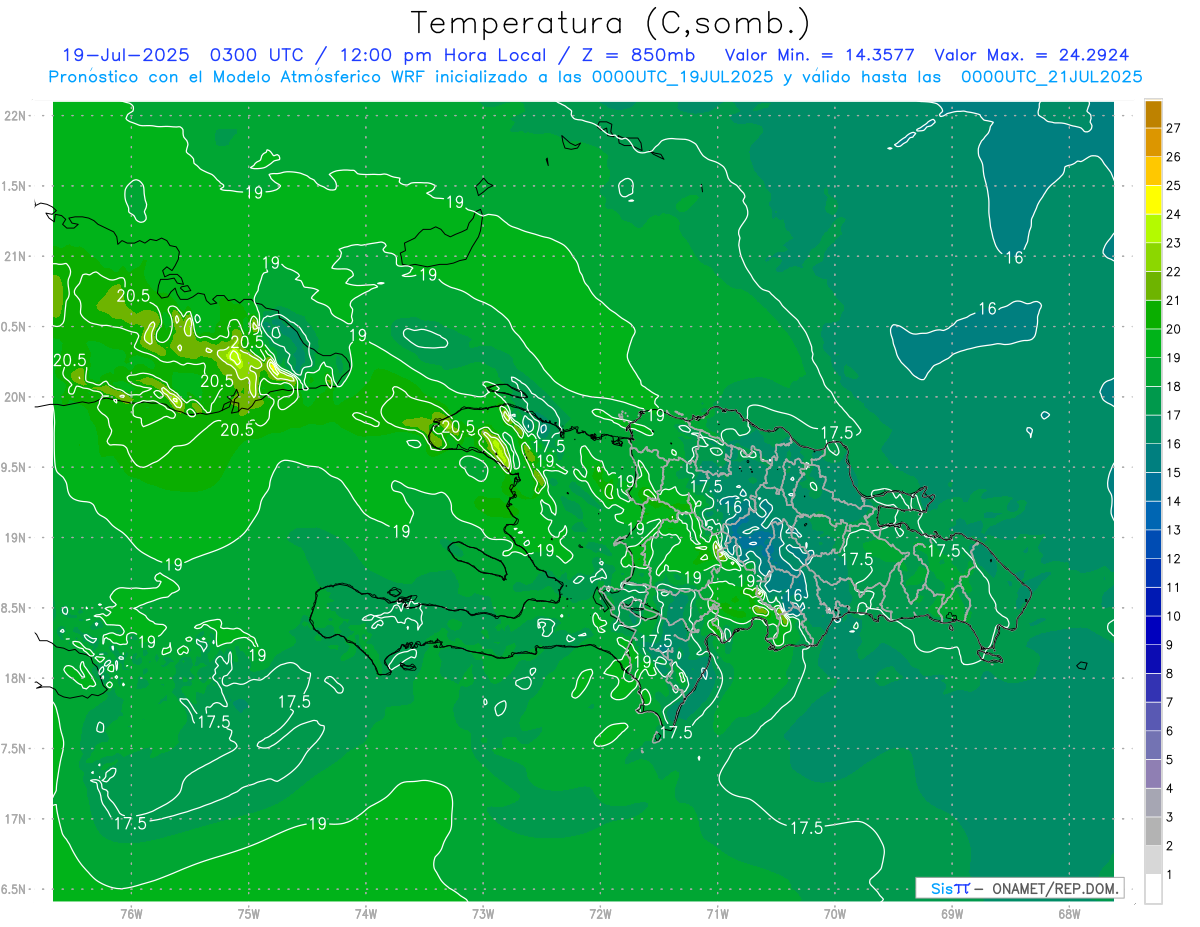The width and height of the screenshot is (1200, 927).
Task: Click the colorbar label '21'
Action: (x=1174, y=300)
